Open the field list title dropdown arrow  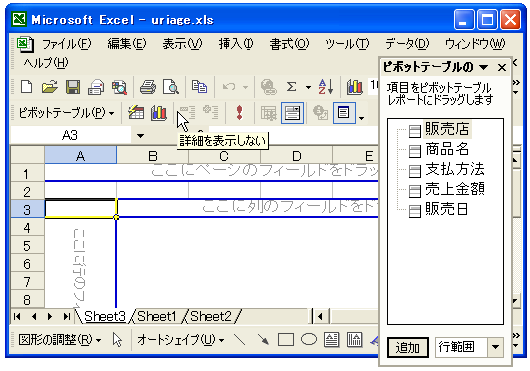pos(484,67)
